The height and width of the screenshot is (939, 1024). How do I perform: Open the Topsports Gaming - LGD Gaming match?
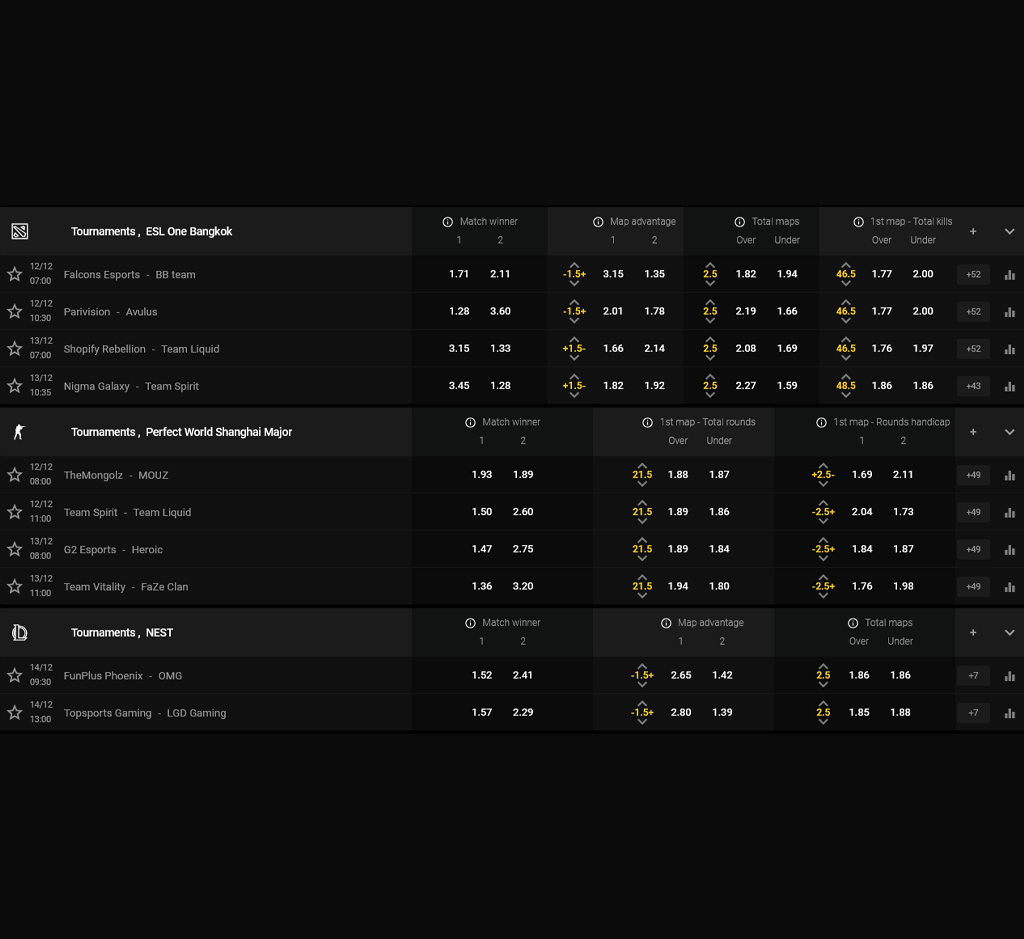coord(145,712)
